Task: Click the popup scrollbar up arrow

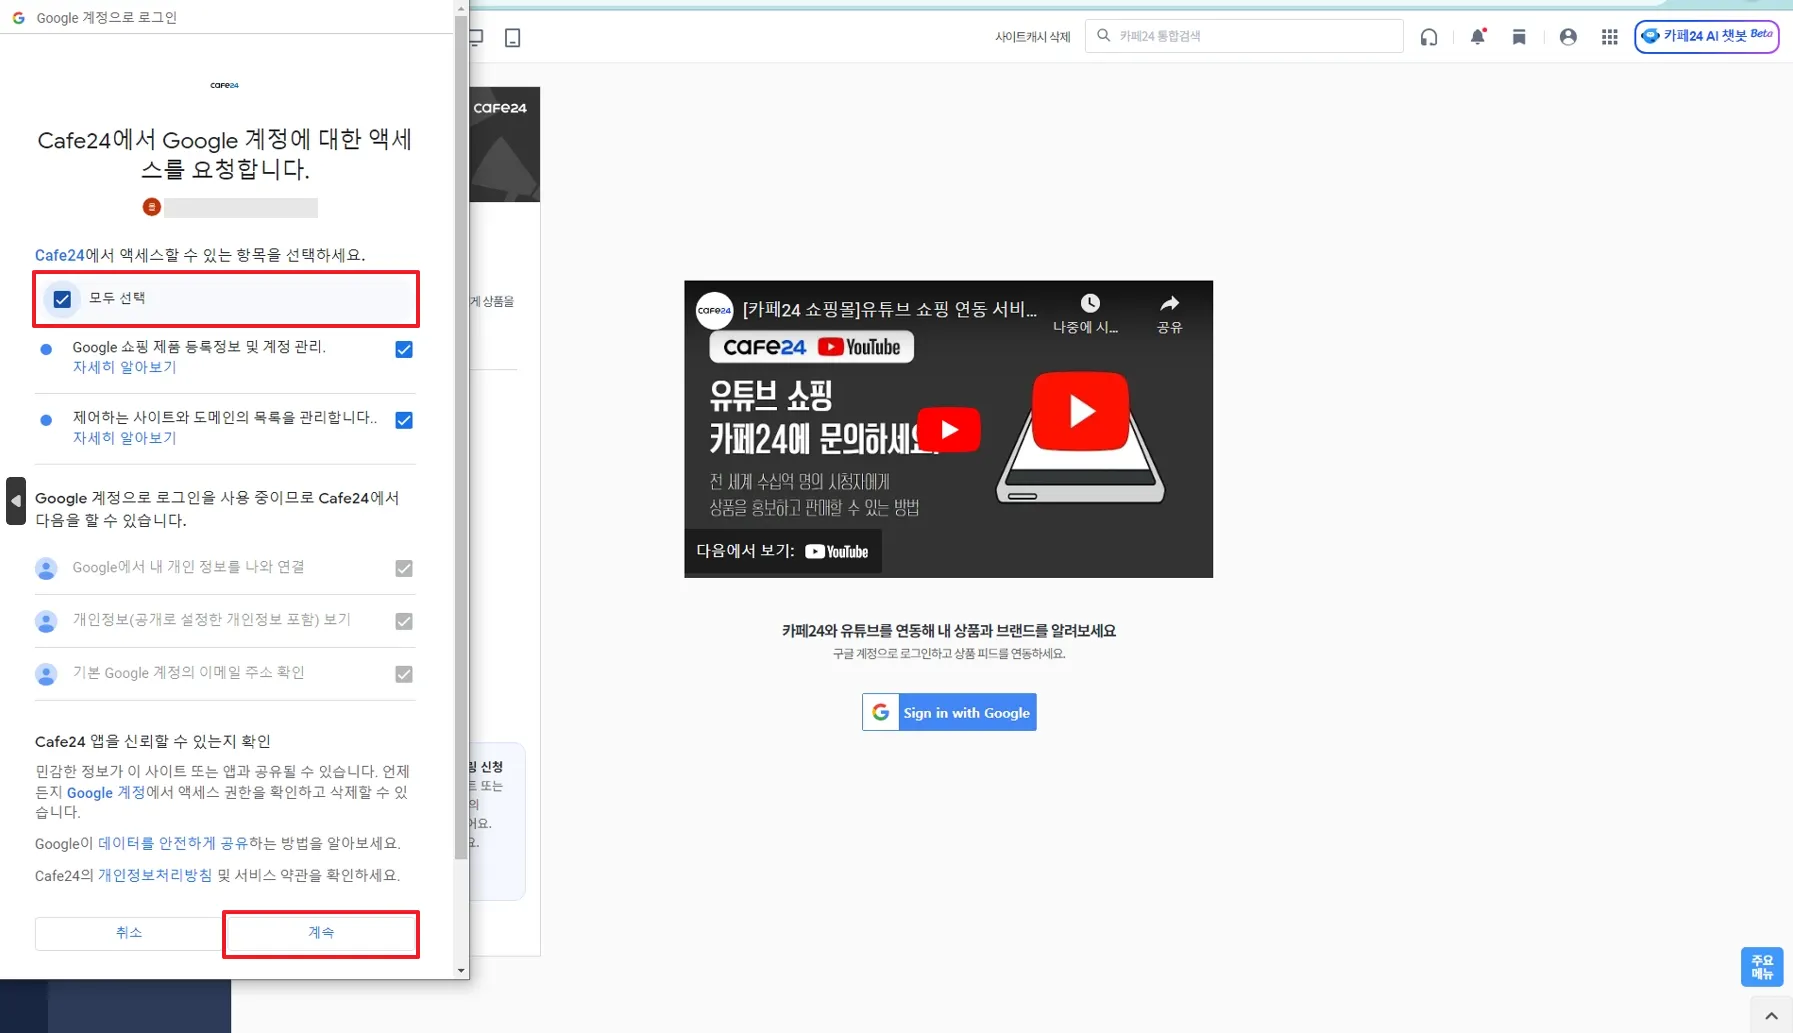Action: (461, 8)
